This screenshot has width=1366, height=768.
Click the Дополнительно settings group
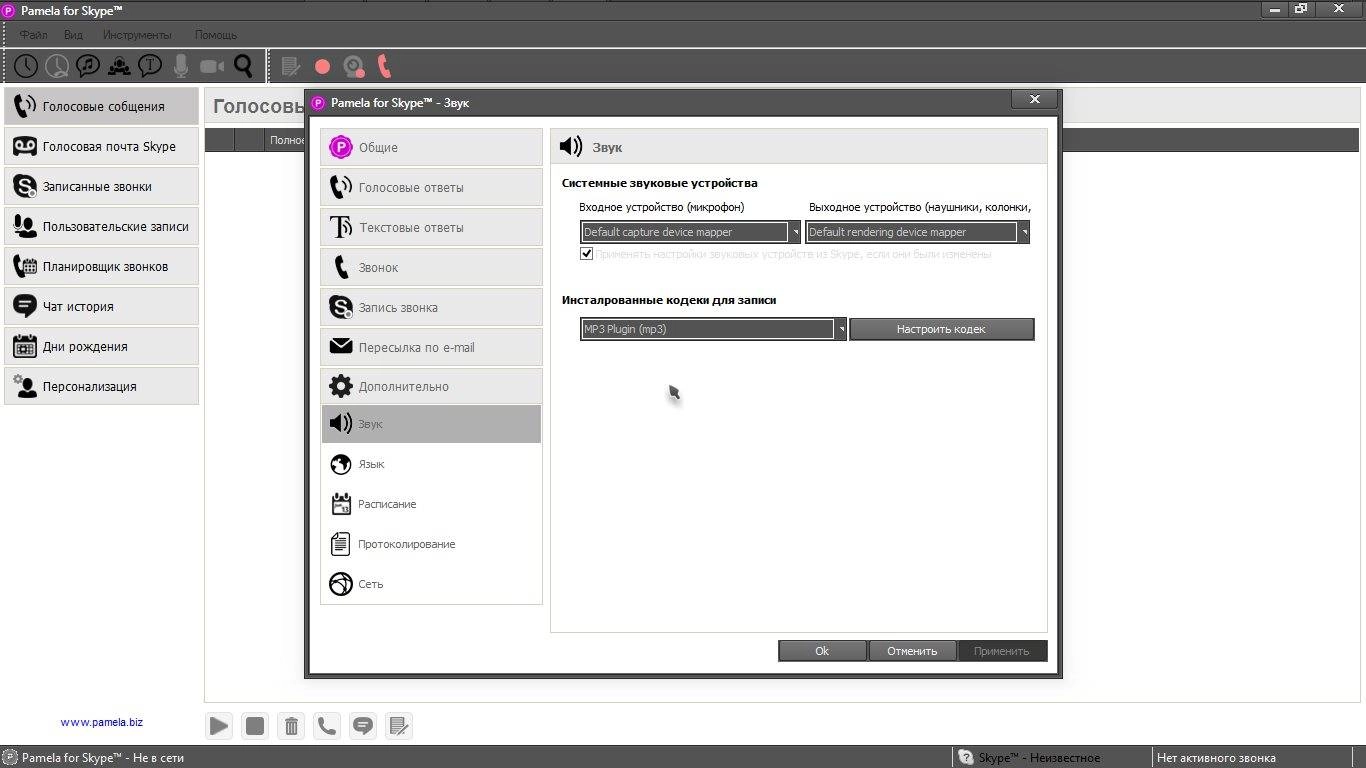[x=431, y=386]
